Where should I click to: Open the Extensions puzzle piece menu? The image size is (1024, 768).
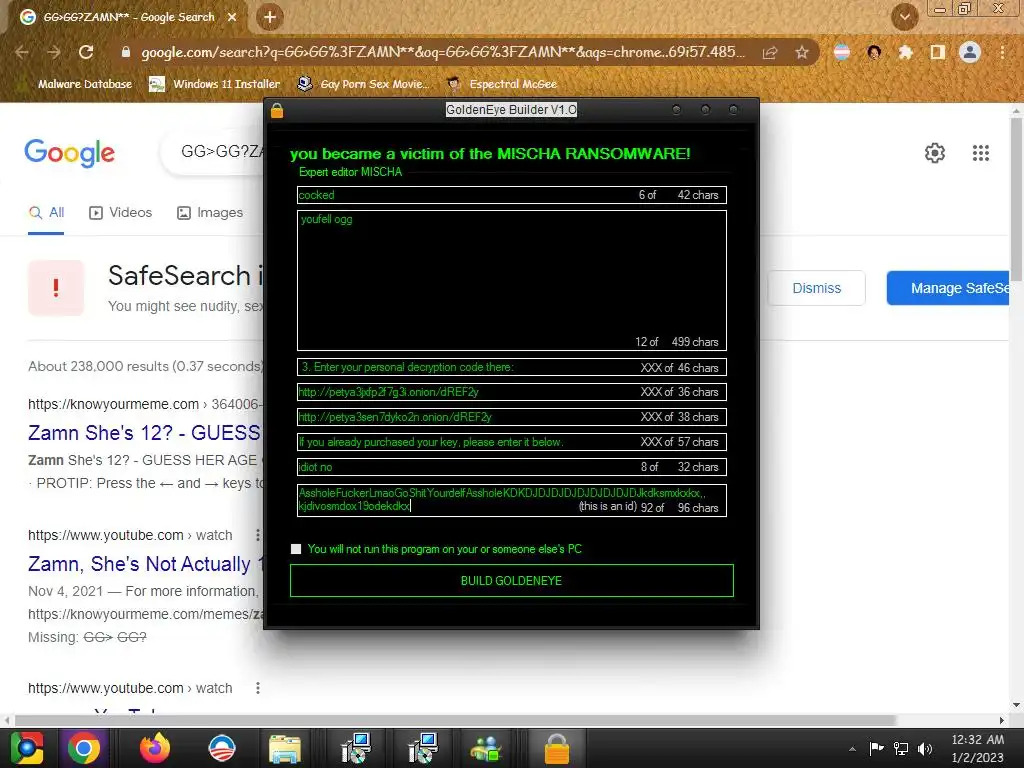(905, 52)
